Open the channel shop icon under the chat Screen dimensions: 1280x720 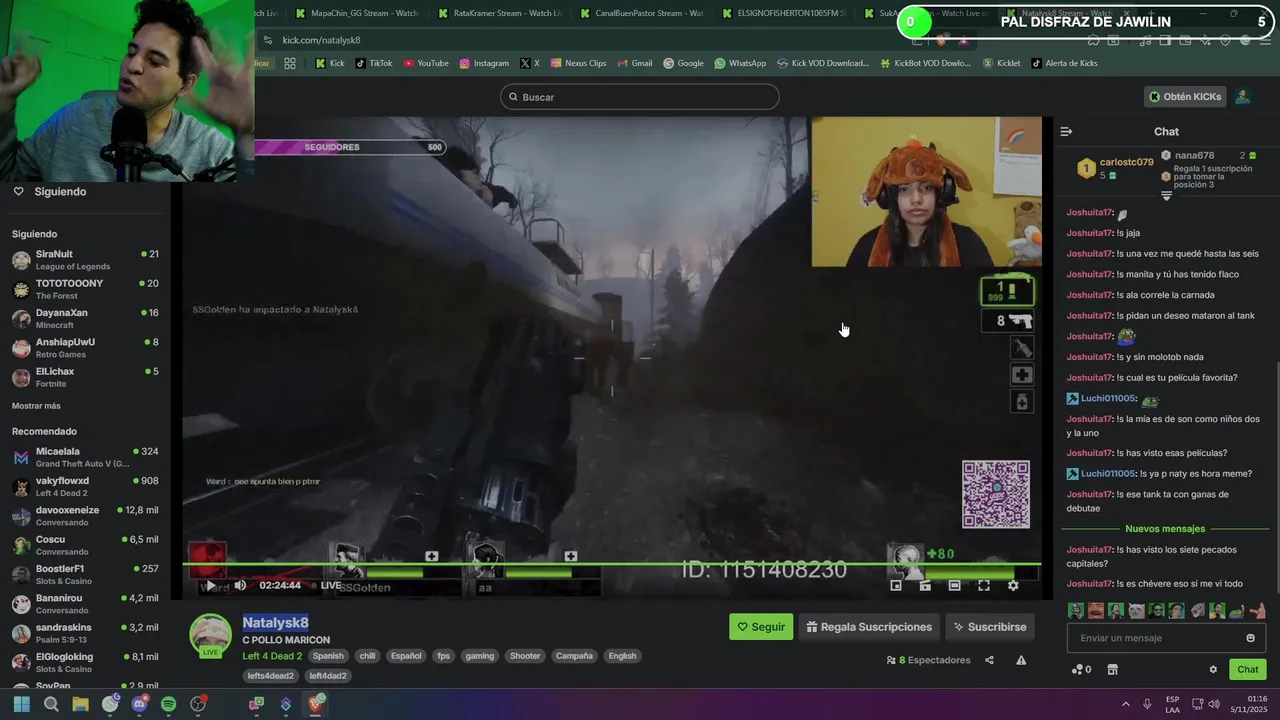click(x=1112, y=670)
